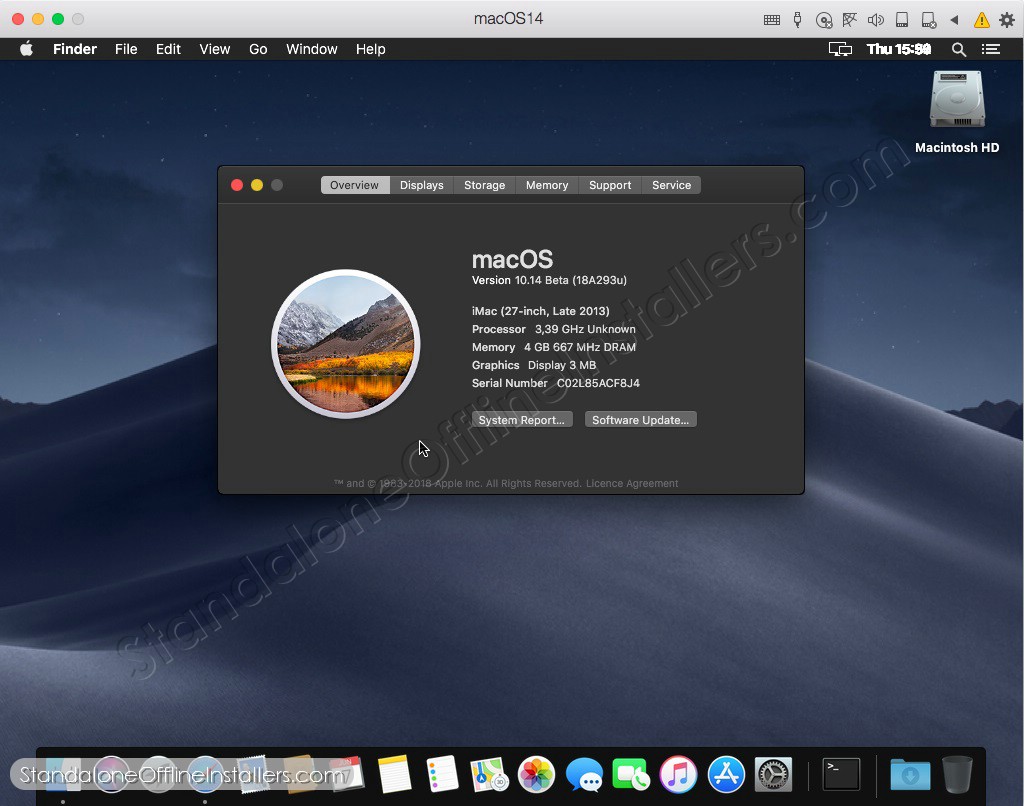
Task: Open Calendar from the Dock
Action: [346, 774]
